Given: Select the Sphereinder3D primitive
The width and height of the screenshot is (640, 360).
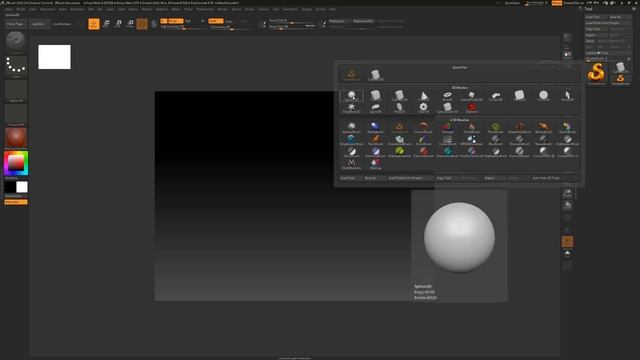Looking at the screenshot, I should pyautogui.click(x=447, y=108).
